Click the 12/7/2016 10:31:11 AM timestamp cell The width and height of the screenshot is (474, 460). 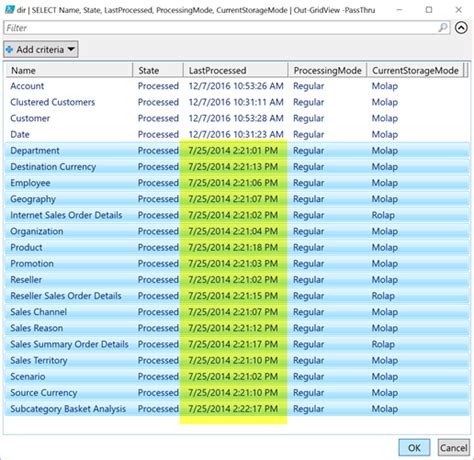pos(236,102)
